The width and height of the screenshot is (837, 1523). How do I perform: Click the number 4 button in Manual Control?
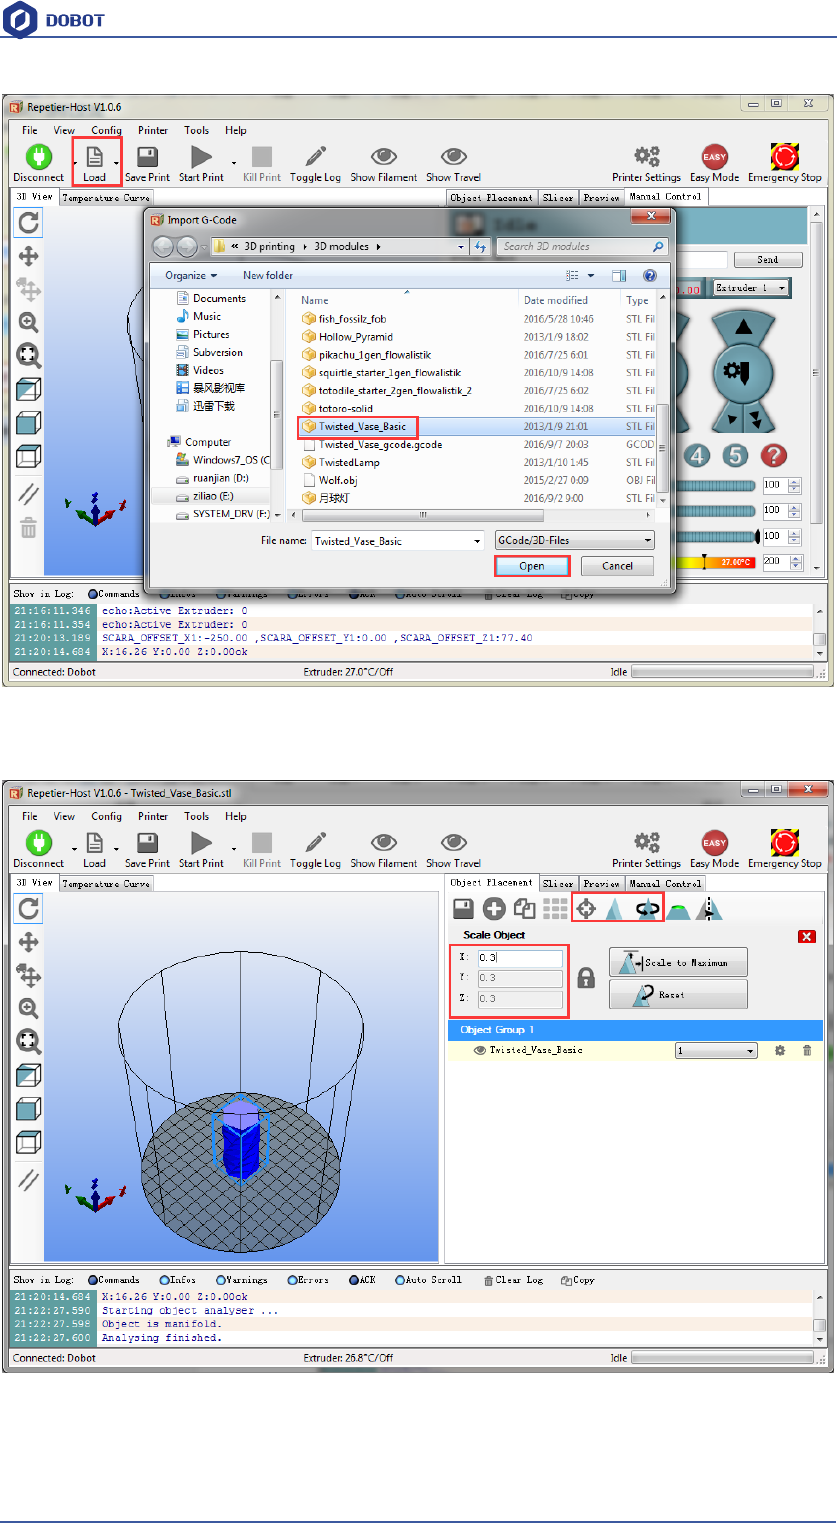coord(698,456)
